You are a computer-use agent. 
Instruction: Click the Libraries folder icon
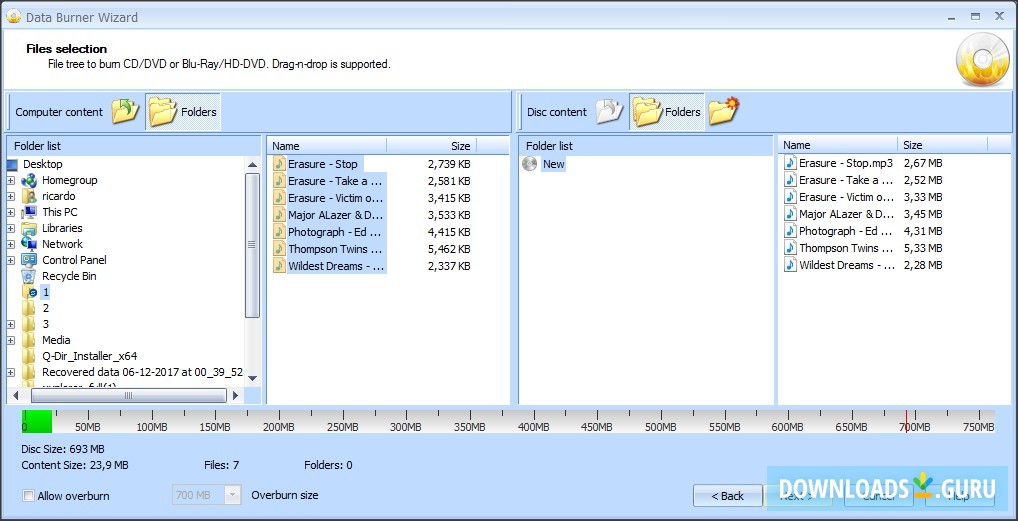(x=29, y=228)
